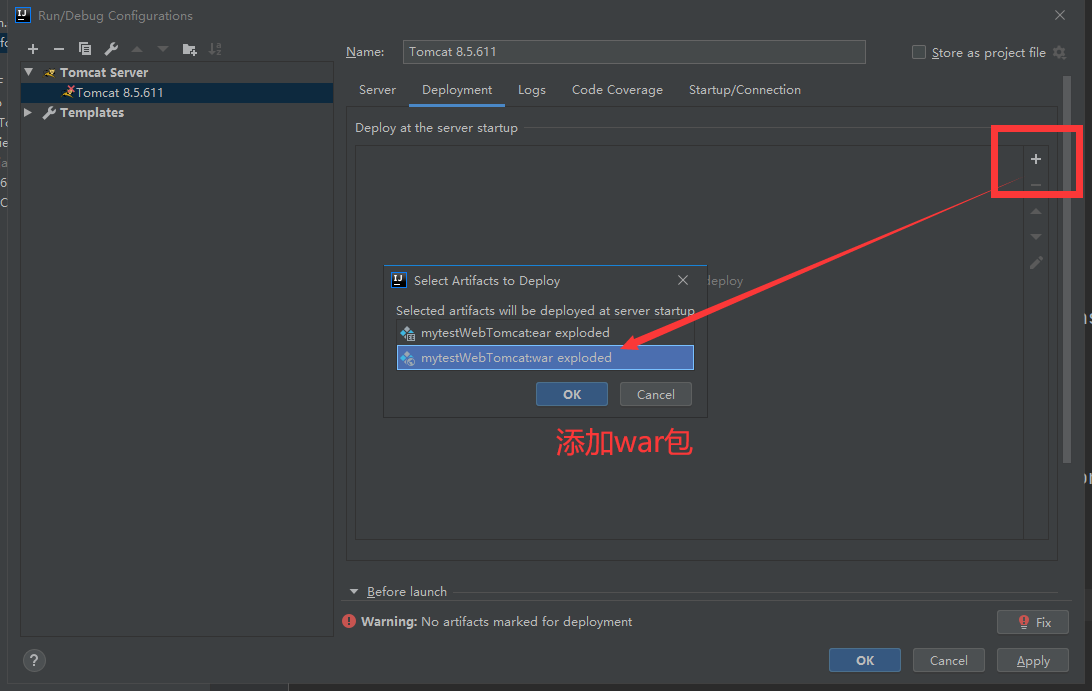The width and height of the screenshot is (1092, 691).
Task: Click OK in Run/Debug Configurations
Action: (x=864, y=660)
